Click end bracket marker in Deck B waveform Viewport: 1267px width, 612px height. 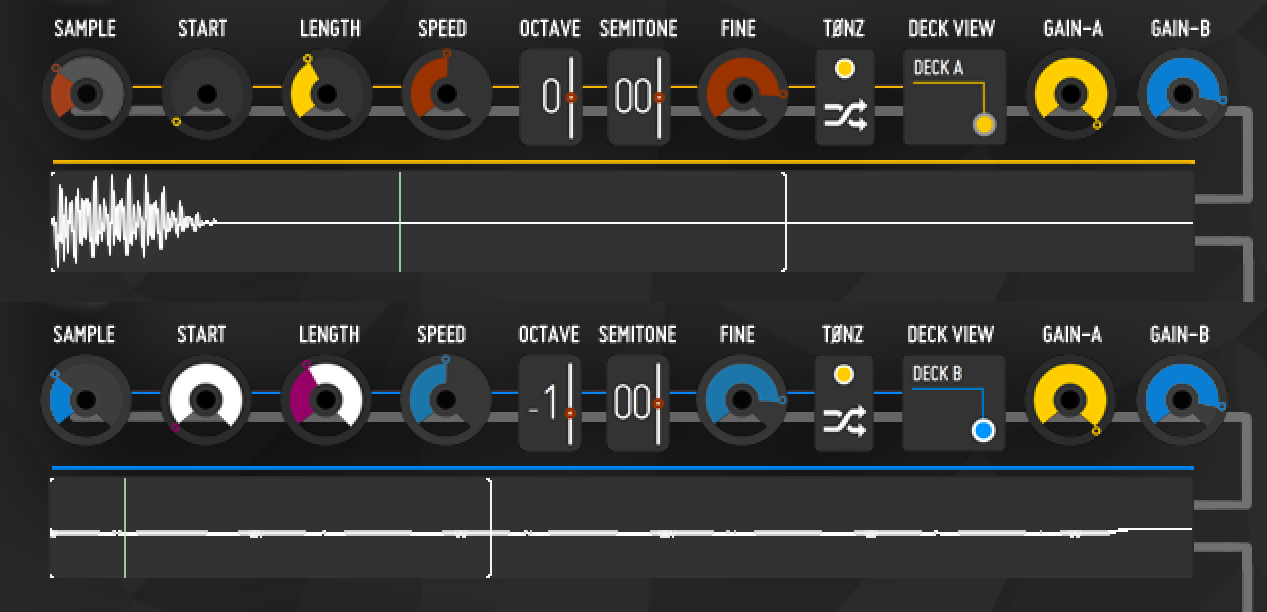490,527
